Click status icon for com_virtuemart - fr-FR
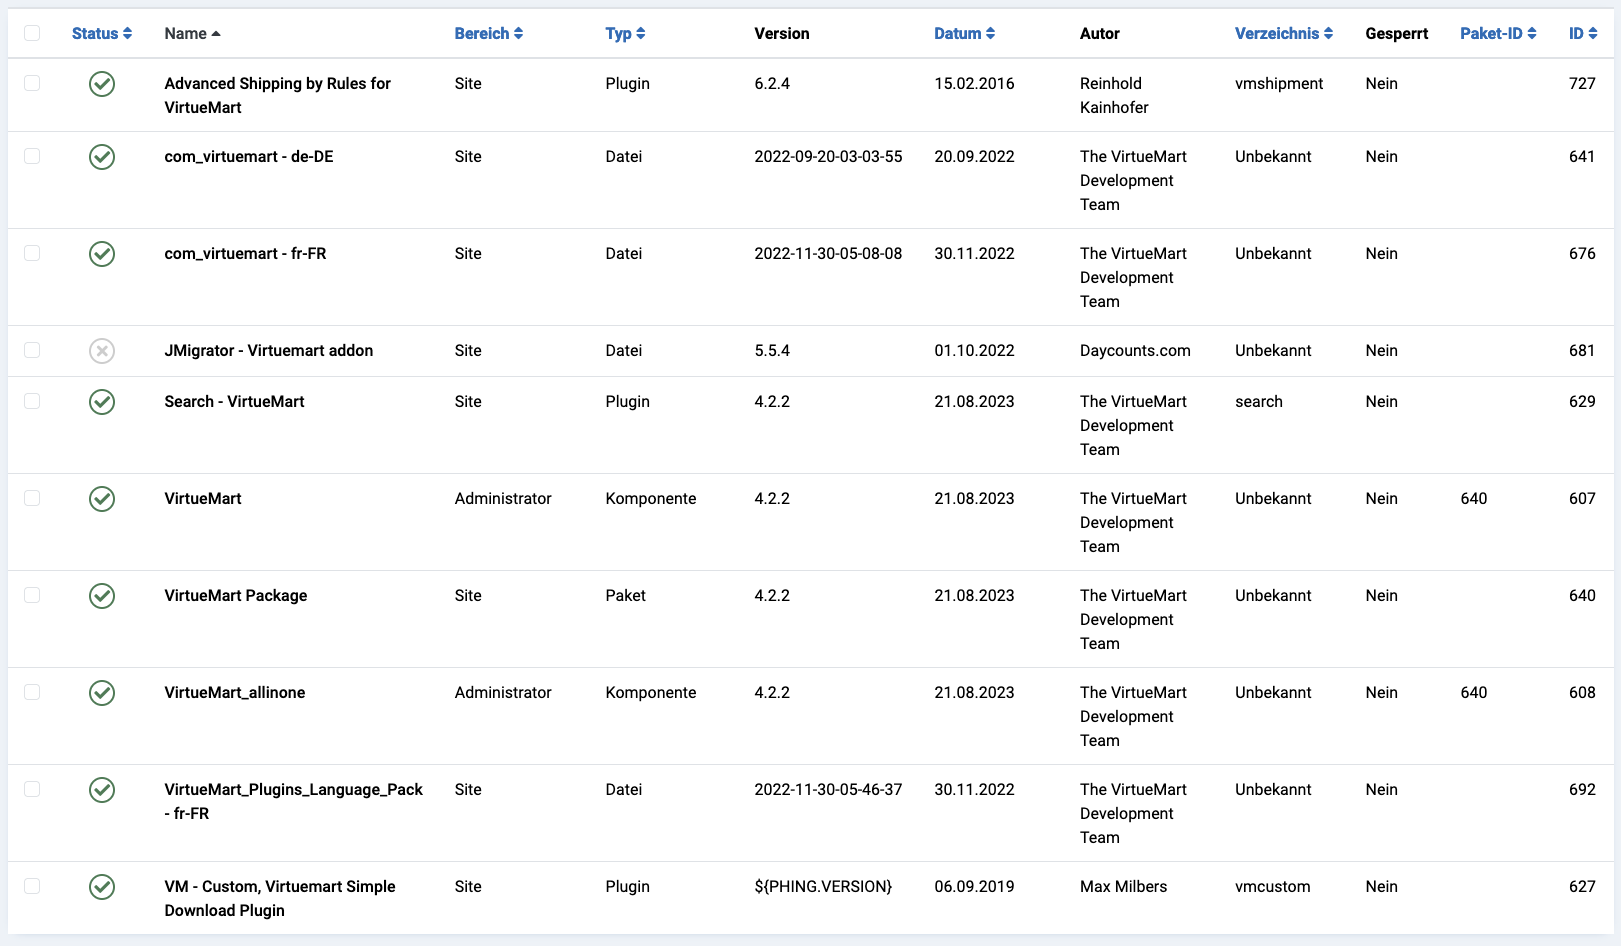Viewport: 1621px width, 946px height. click(x=102, y=254)
